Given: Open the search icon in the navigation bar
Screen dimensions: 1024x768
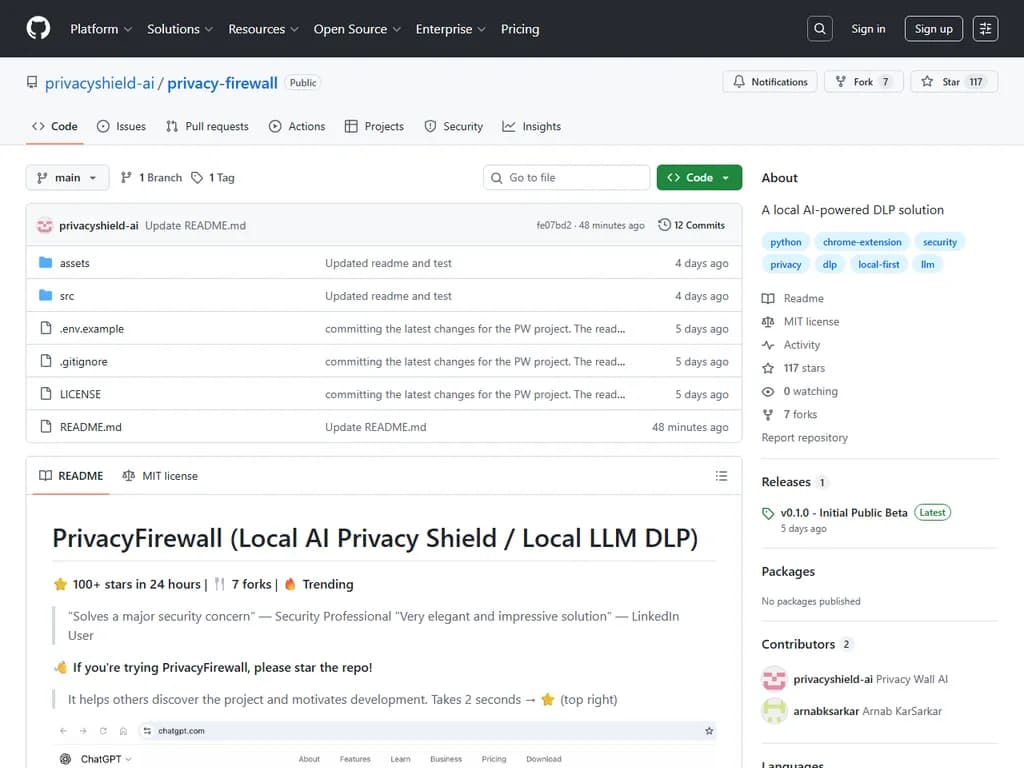Looking at the screenshot, I should coord(819,28).
